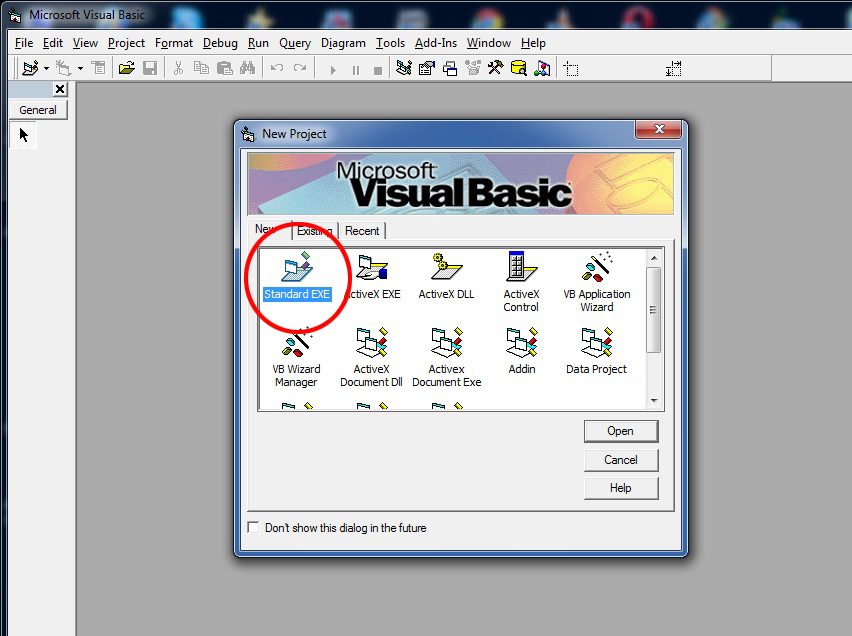Viewport: 852px width, 636px height.
Task: Select VB Application Wizard icon
Action: click(x=597, y=266)
